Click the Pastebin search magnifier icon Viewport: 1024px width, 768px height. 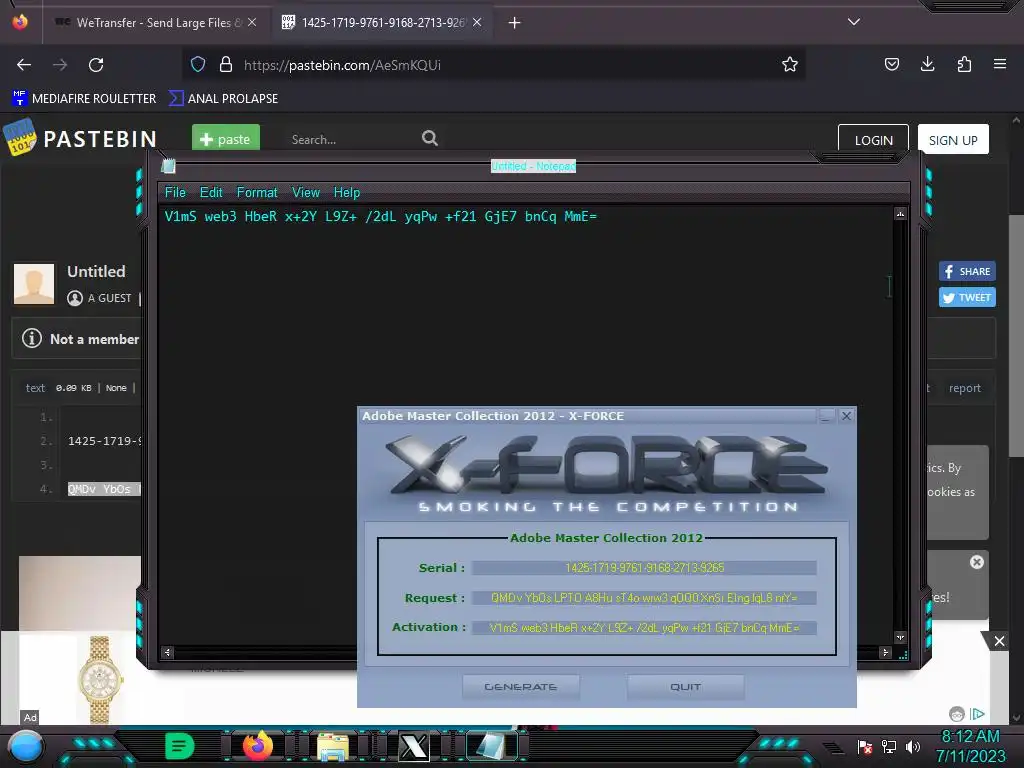pos(430,138)
